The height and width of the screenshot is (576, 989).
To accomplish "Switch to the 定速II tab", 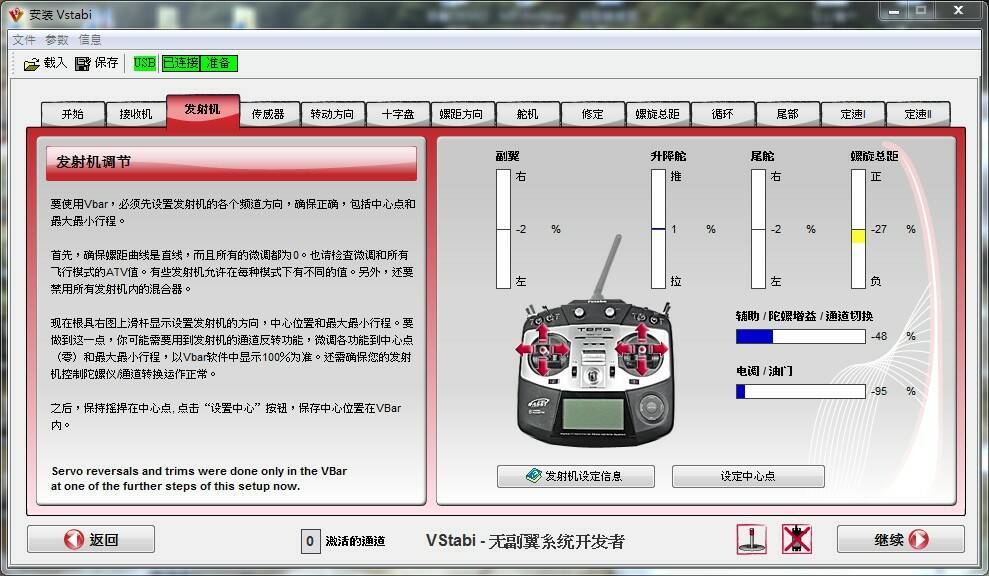I will click(918, 114).
